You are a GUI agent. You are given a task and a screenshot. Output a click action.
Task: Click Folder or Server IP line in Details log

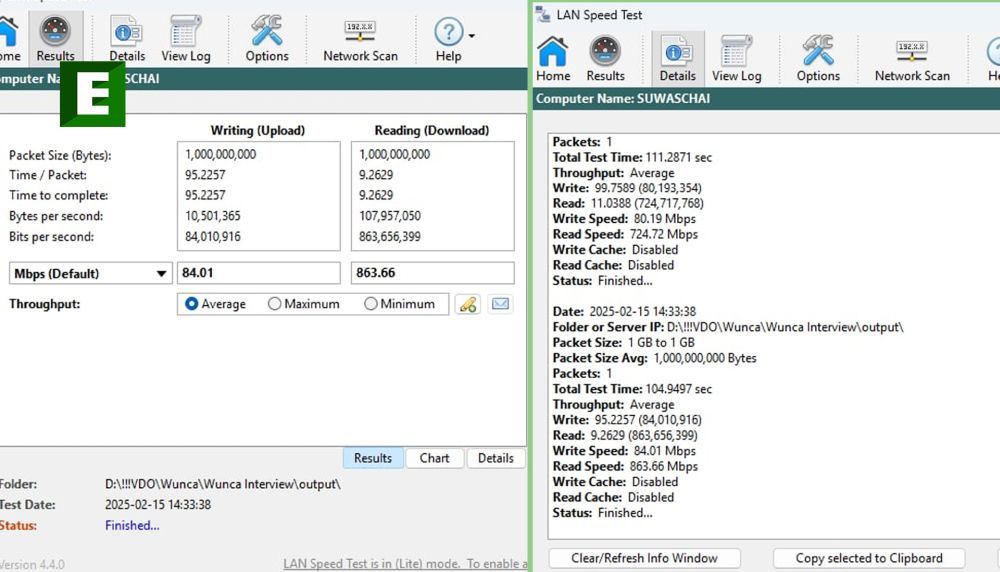pos(728,327)
